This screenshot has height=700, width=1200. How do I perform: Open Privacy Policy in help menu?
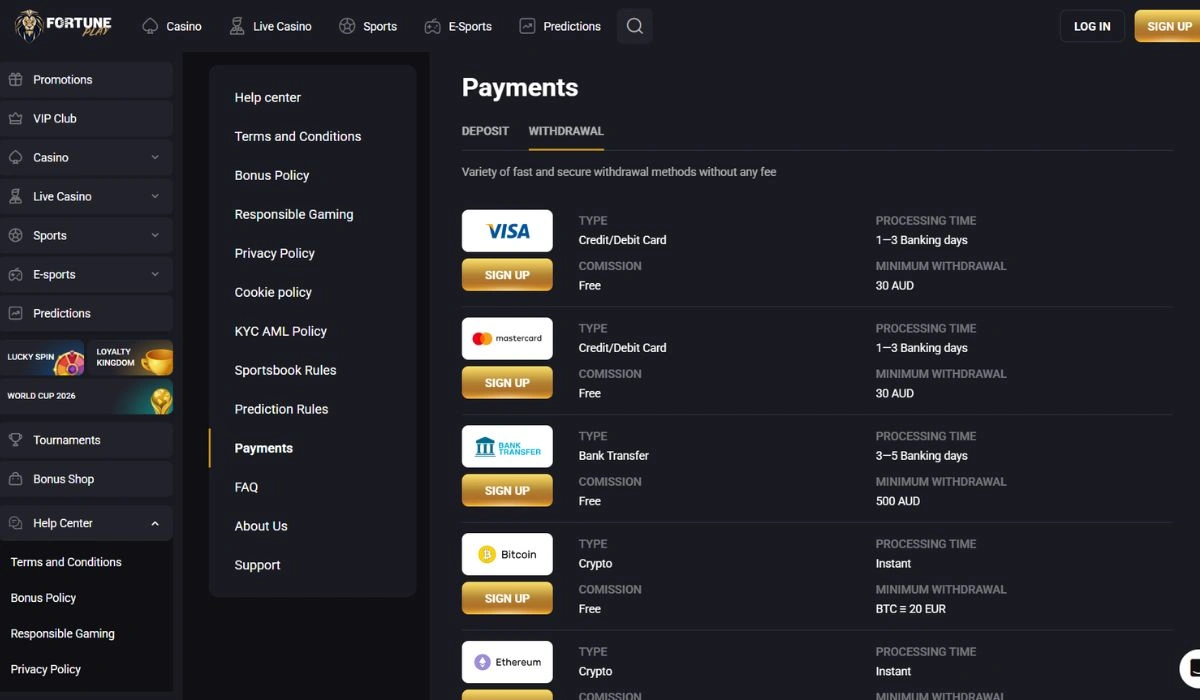click(x=275, y=253)
